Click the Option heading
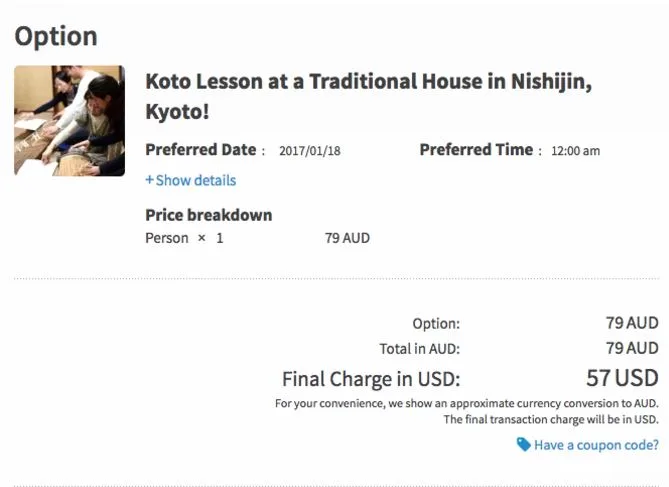This screenshot has height=487, width=669. point(56,36)
